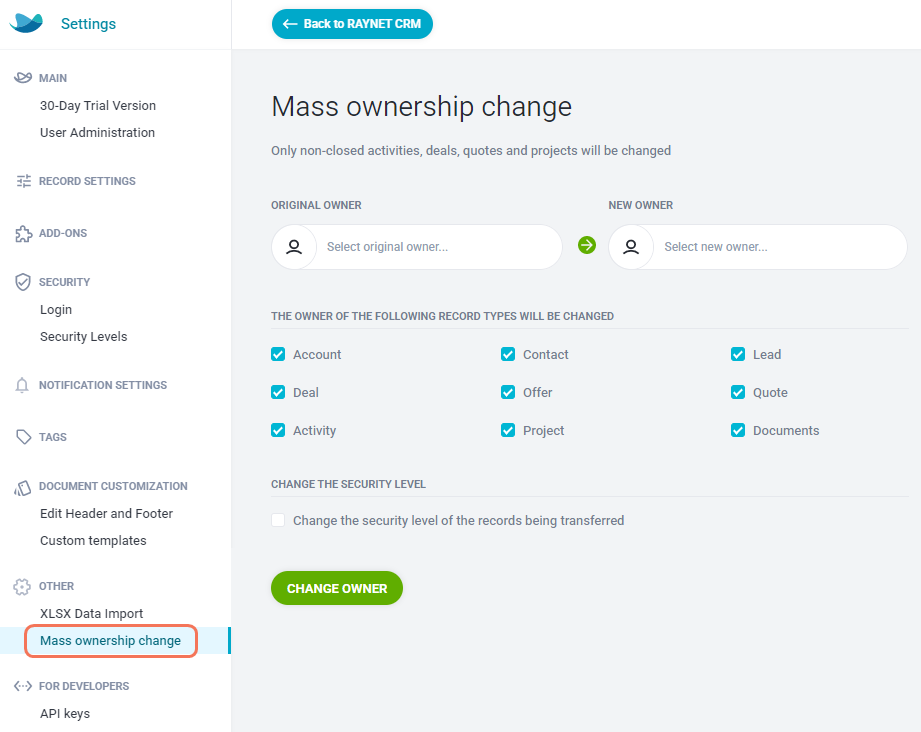Screen dimensions: 921x732
Task: Open User Administration in sidebar
Action: [x=98, y=133]
